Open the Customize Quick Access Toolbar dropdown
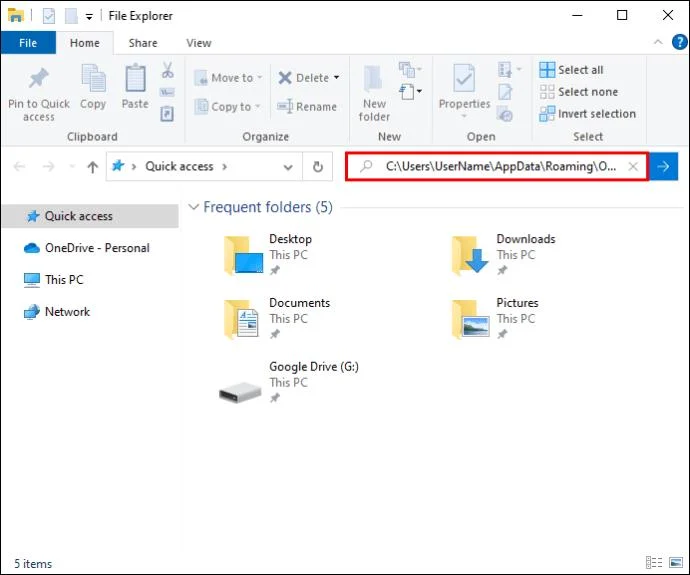This screenshot has width=690, height=575. tap(89, 17)
